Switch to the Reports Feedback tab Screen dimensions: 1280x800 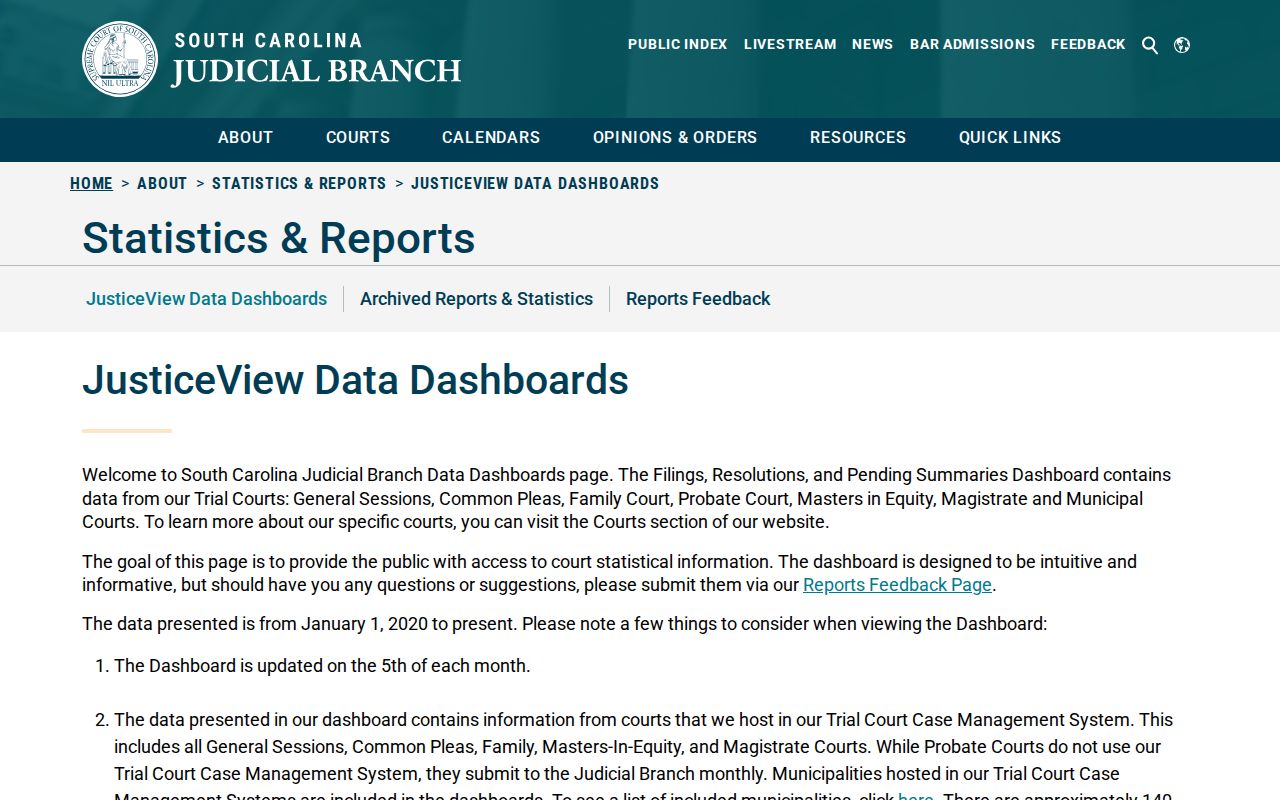tap(698, 299)
